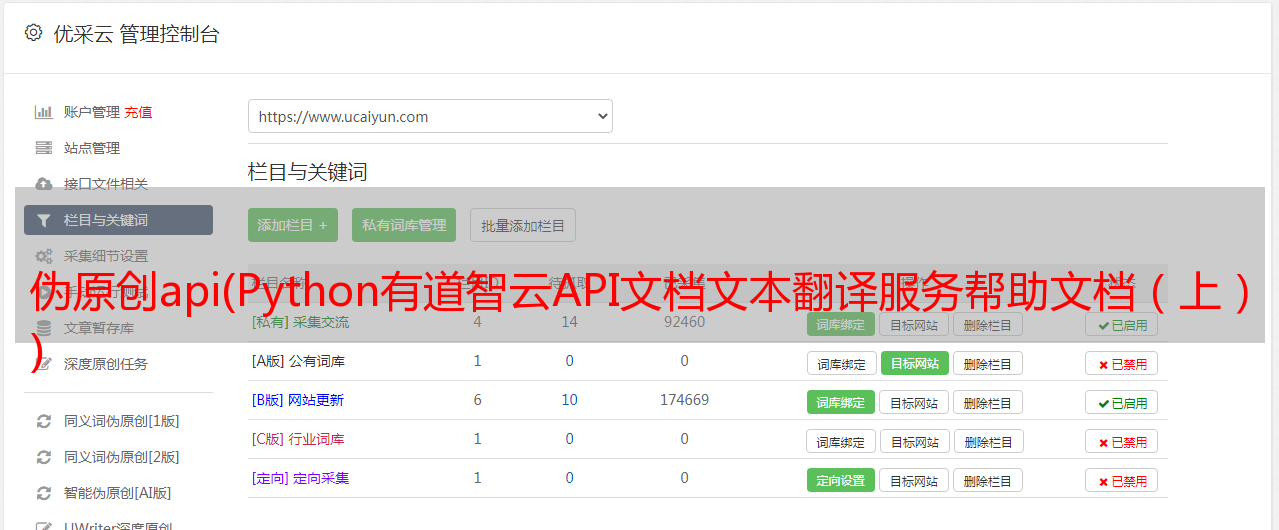Select the 栏目与关键词 sidebar item

[118, 220]
